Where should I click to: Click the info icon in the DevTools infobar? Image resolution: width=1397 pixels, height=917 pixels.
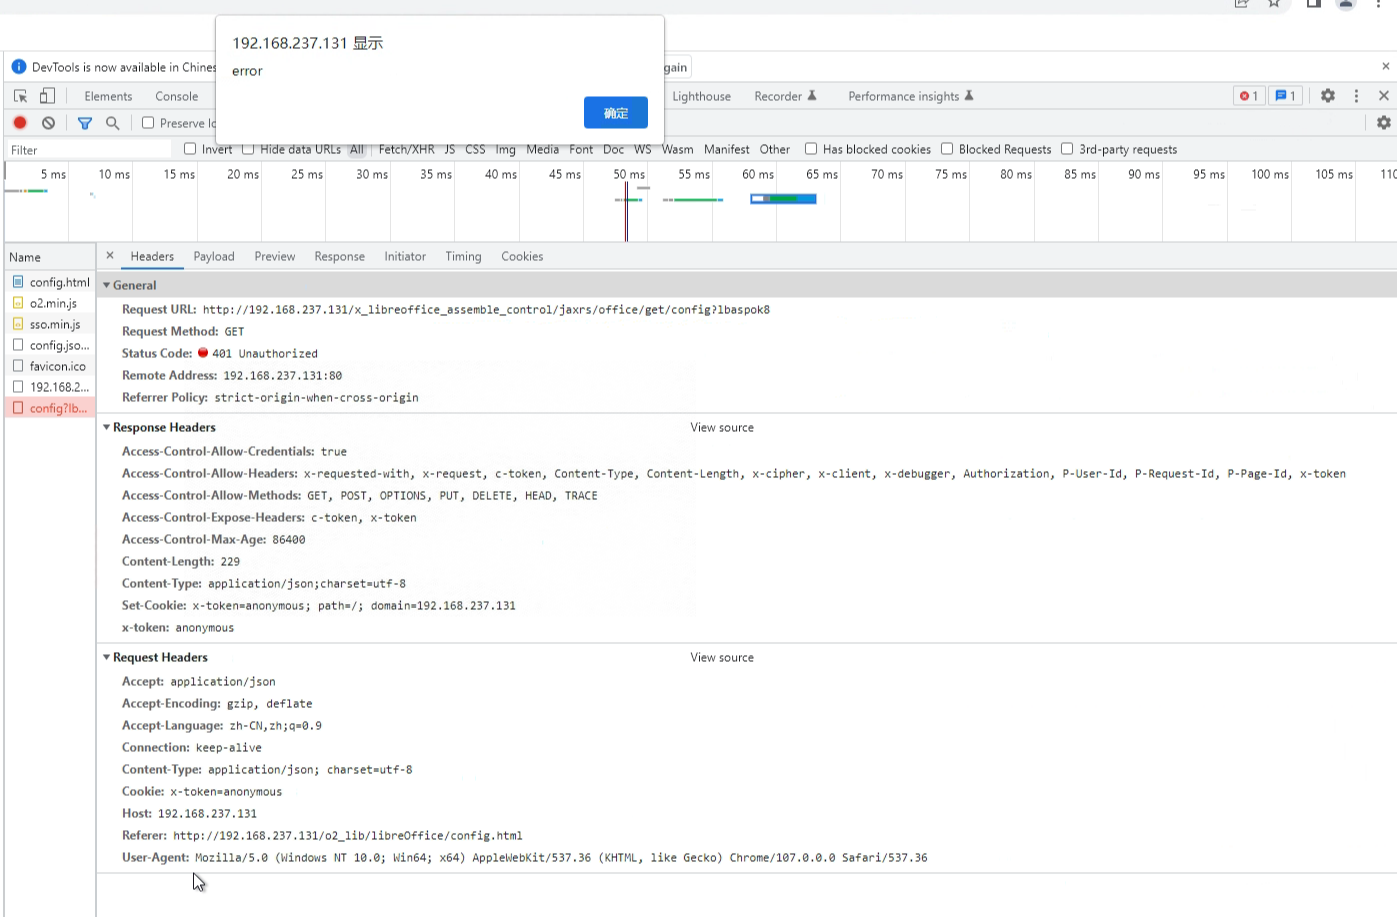click(x=18, y=67)
